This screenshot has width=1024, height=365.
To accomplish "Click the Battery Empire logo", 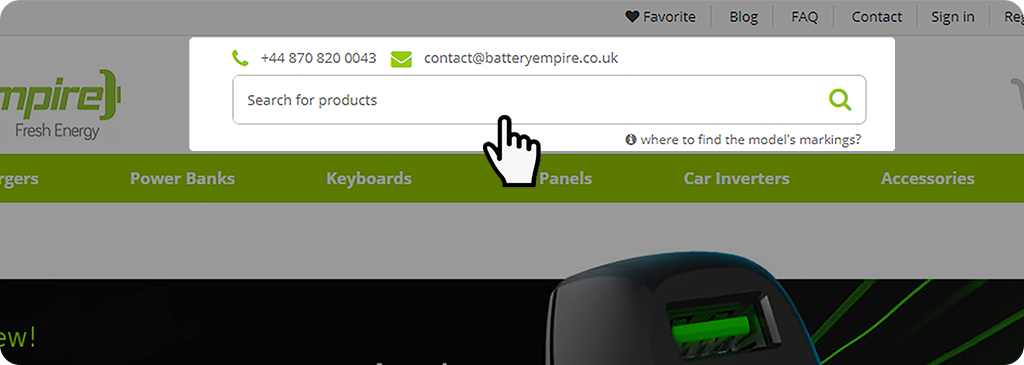I will point(60,104).
